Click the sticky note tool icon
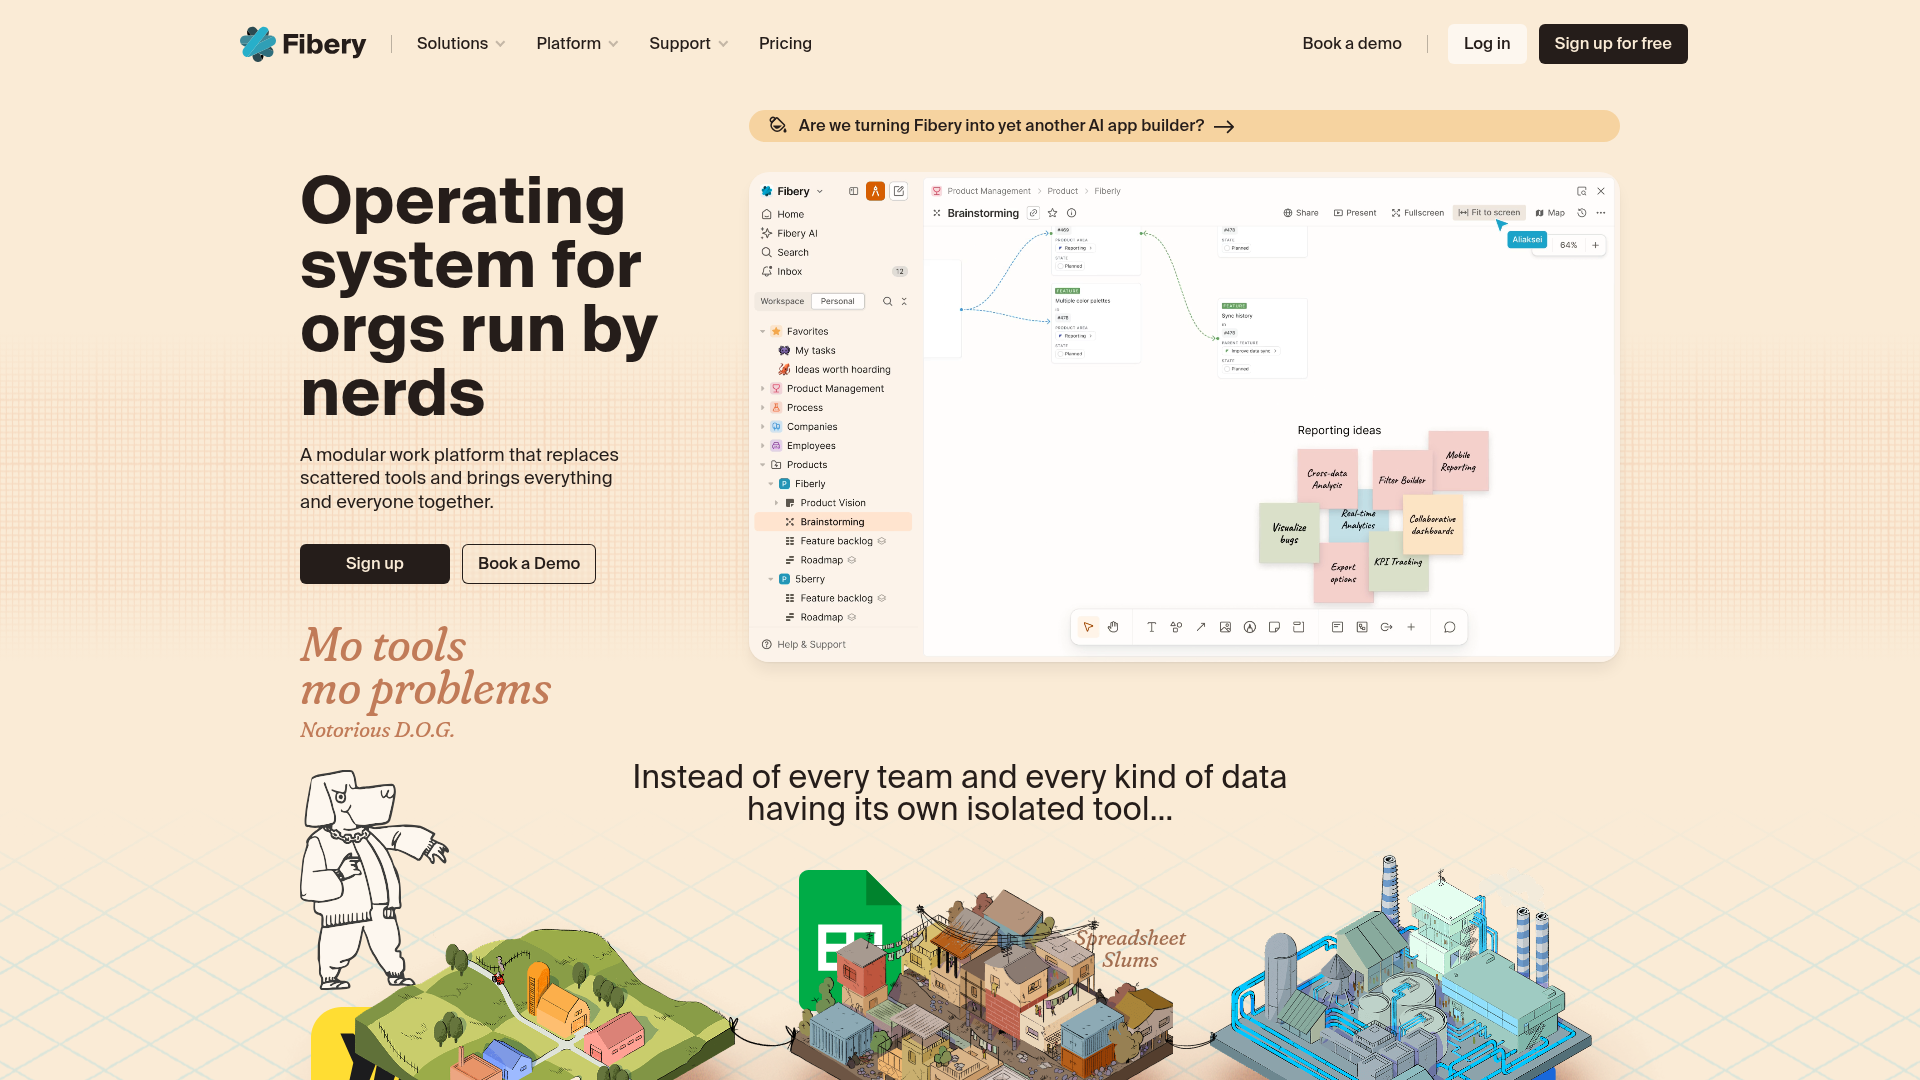This screenshot has width=1920, height=1080. tap(1274, 627)
